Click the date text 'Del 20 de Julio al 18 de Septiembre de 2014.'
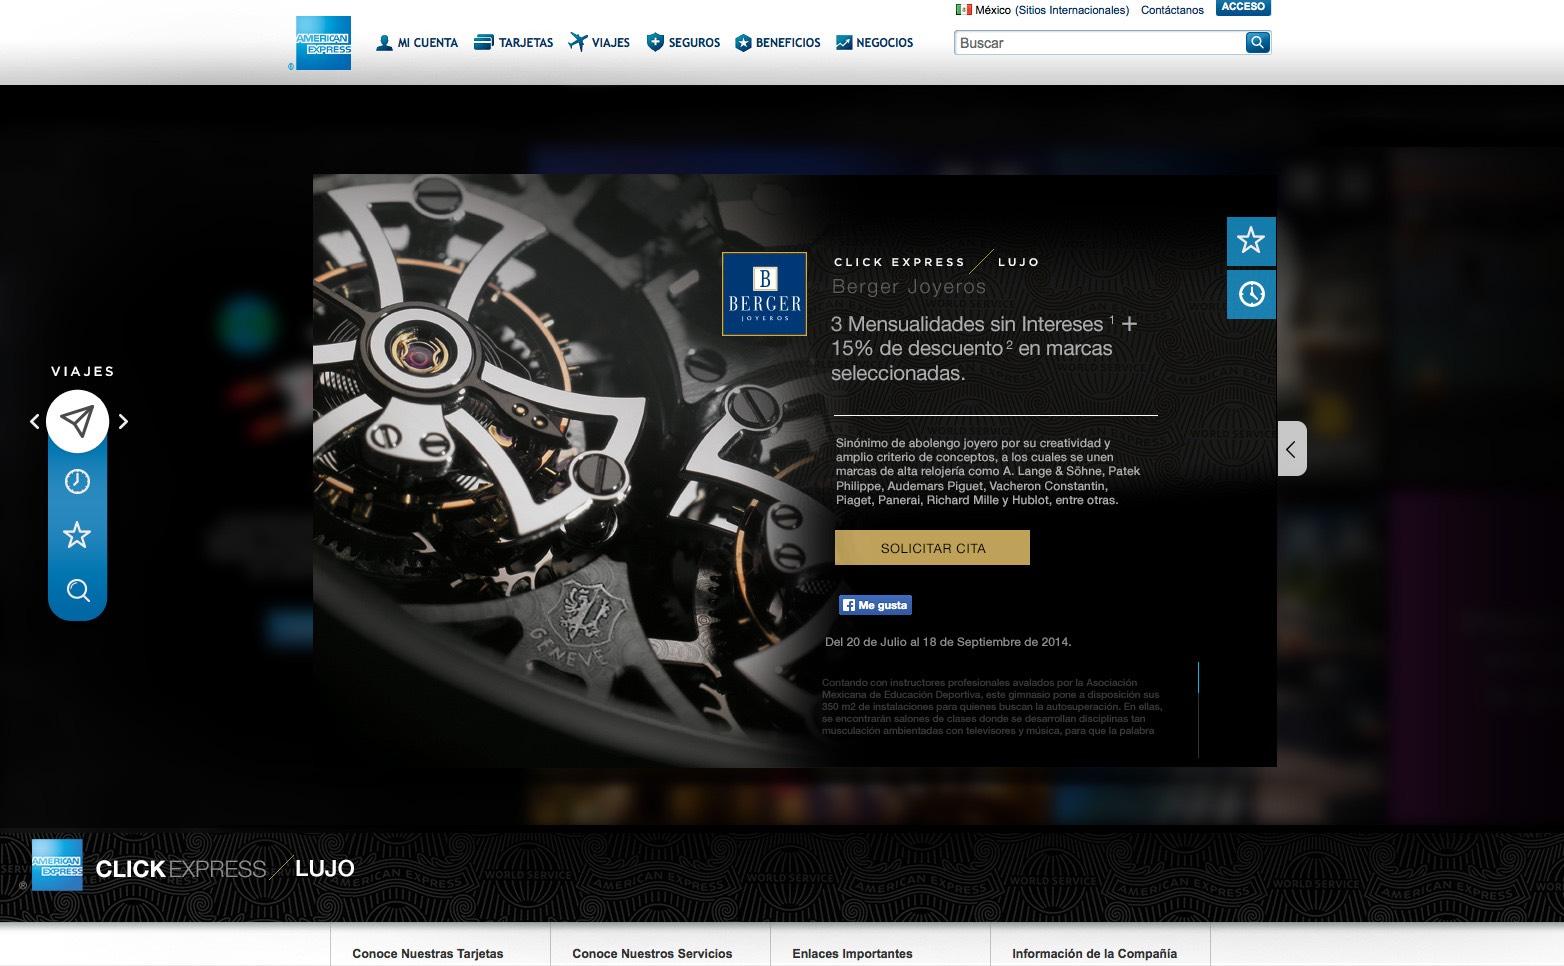This screenshot has width=1564, height=966. [x=948, y=642]
